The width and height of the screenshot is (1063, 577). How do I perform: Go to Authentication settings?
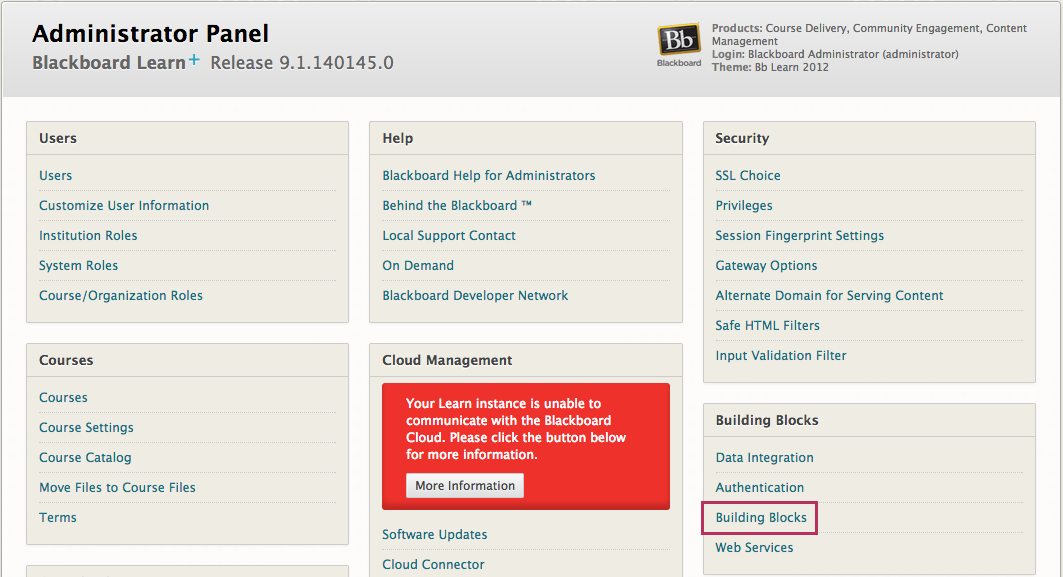click(x=760, y=488)
